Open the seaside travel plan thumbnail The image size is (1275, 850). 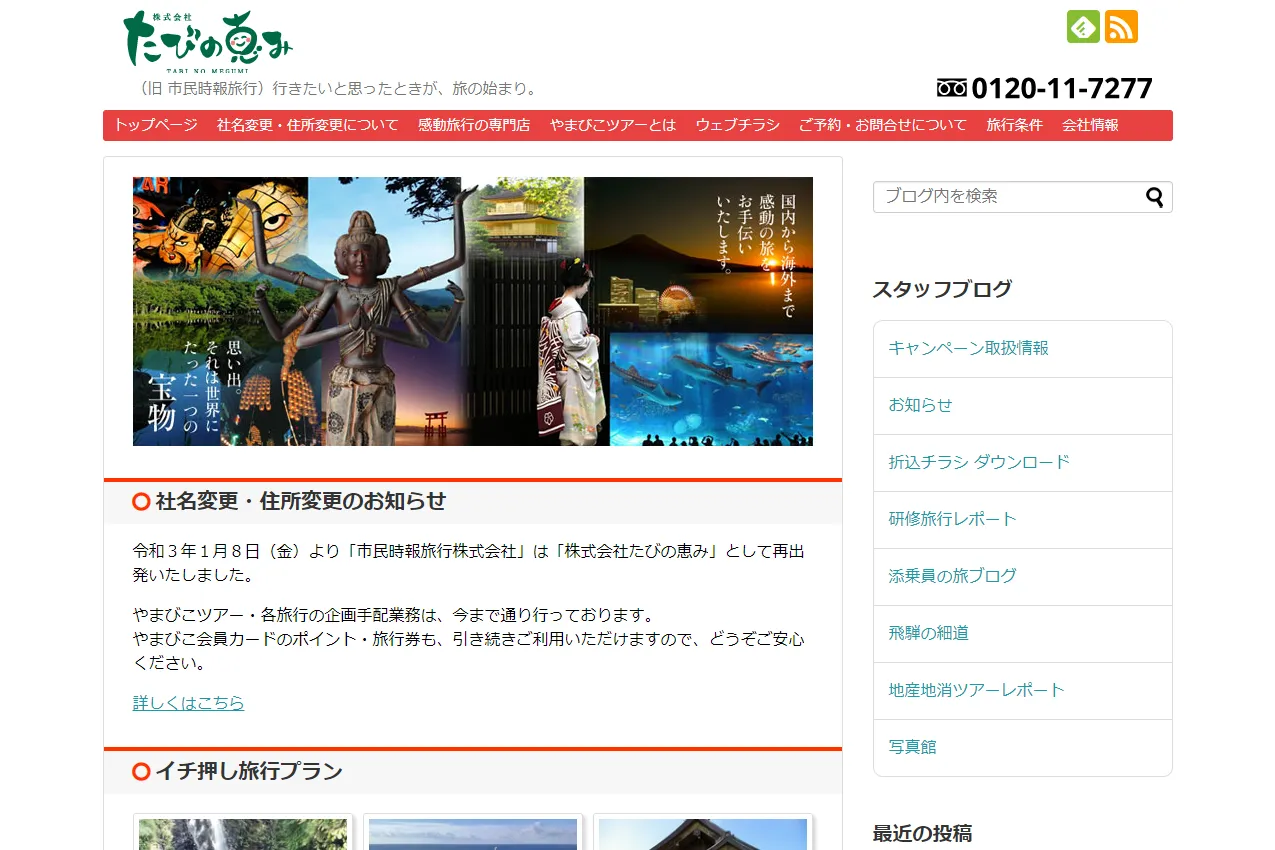pyautogui.click(x=473, y=834)
